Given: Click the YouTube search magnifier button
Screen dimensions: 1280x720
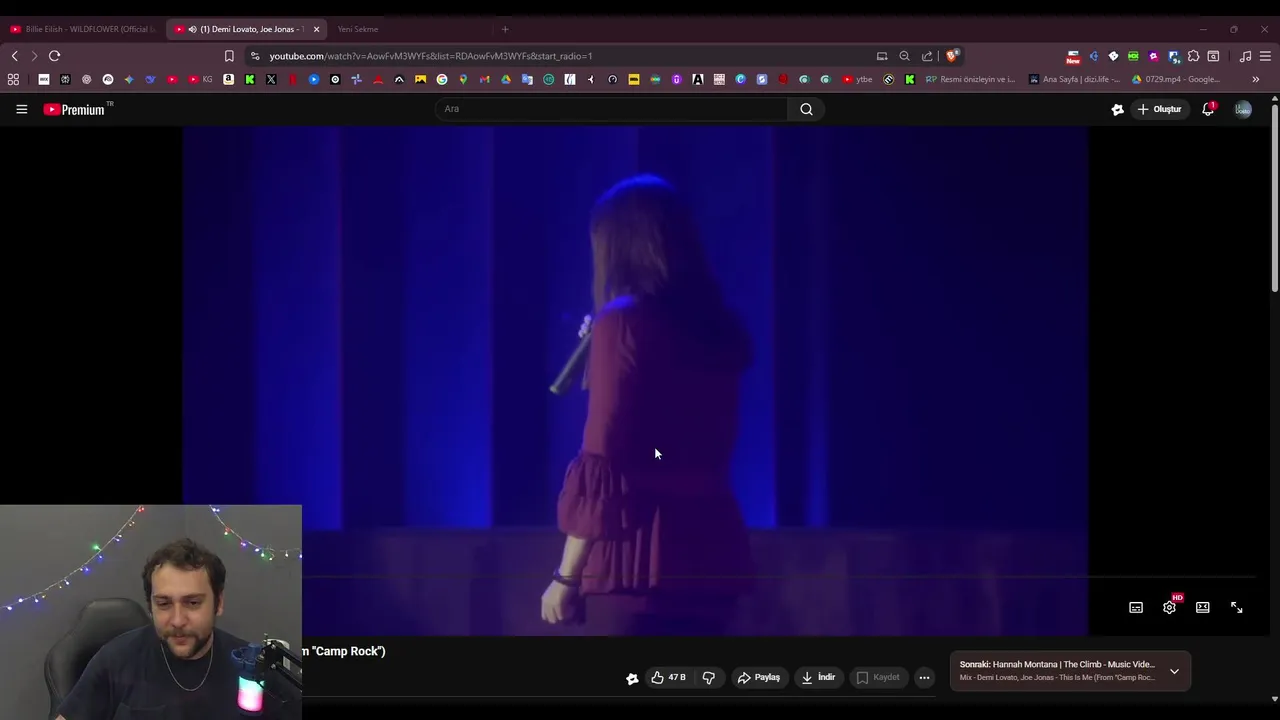Looking at the screenshot, I should point(806,109).
